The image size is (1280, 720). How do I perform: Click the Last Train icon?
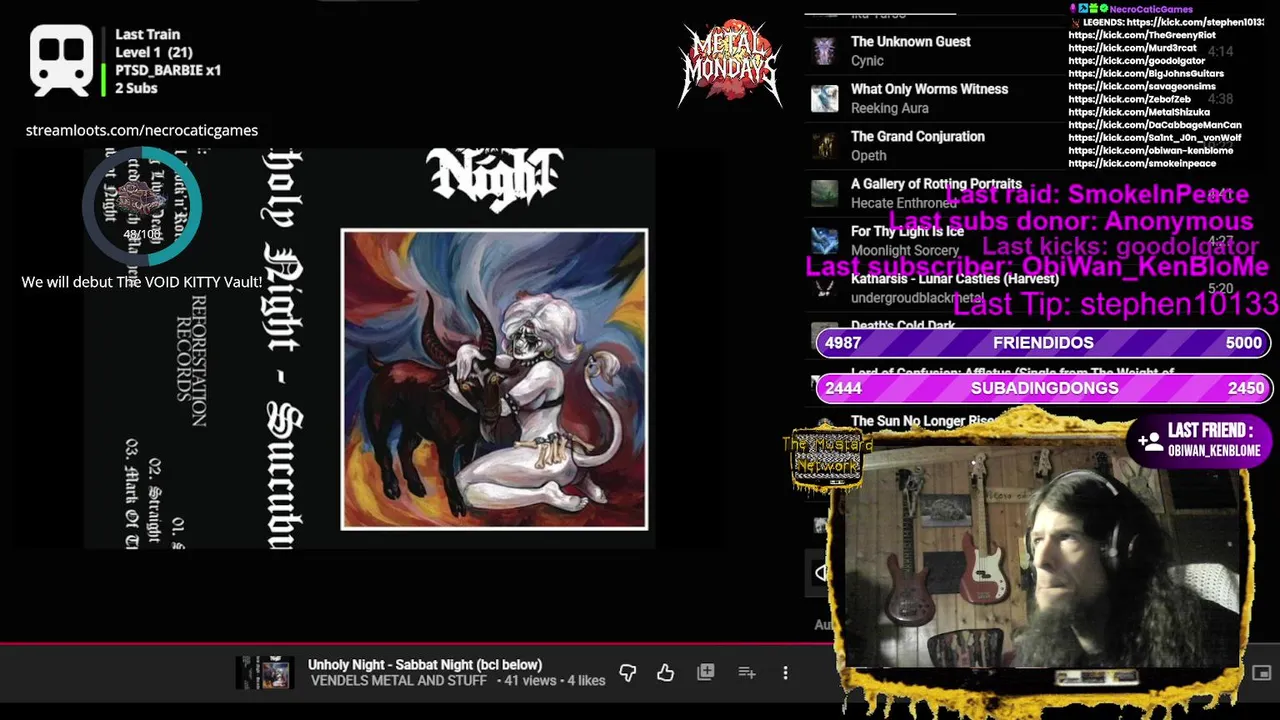(61, 60)
